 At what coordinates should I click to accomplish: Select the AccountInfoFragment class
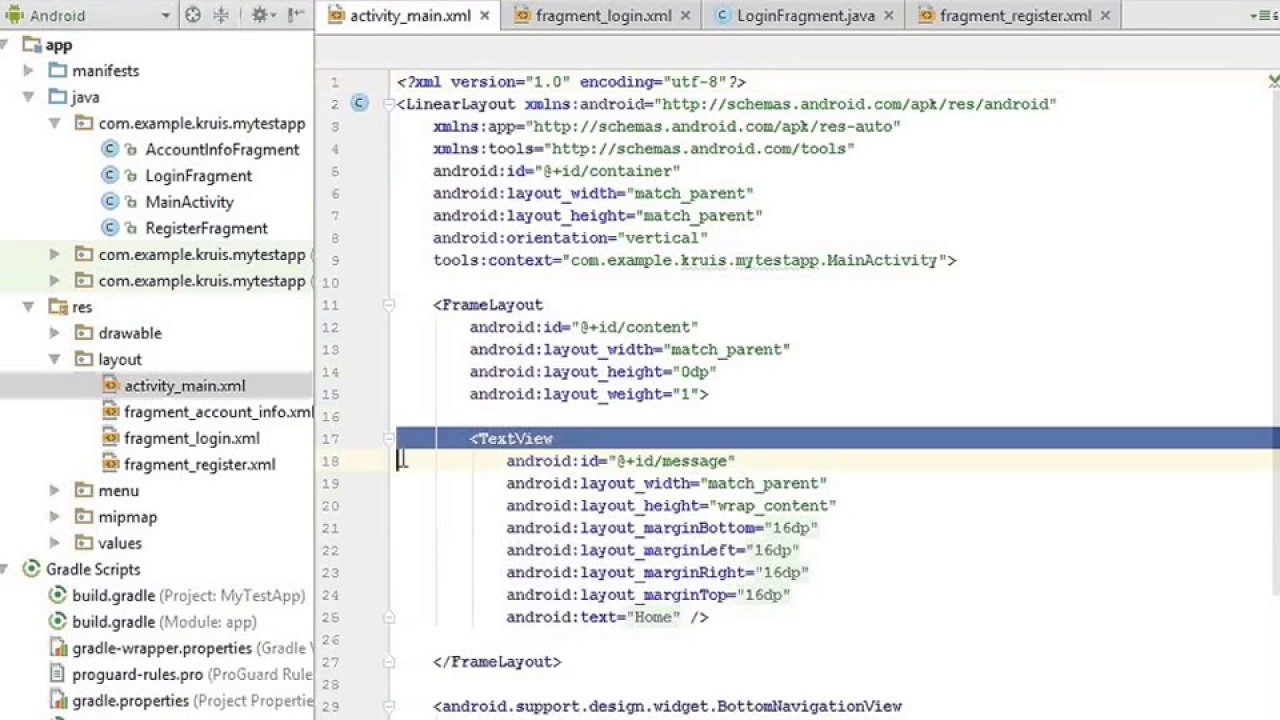tap(222, 150)
